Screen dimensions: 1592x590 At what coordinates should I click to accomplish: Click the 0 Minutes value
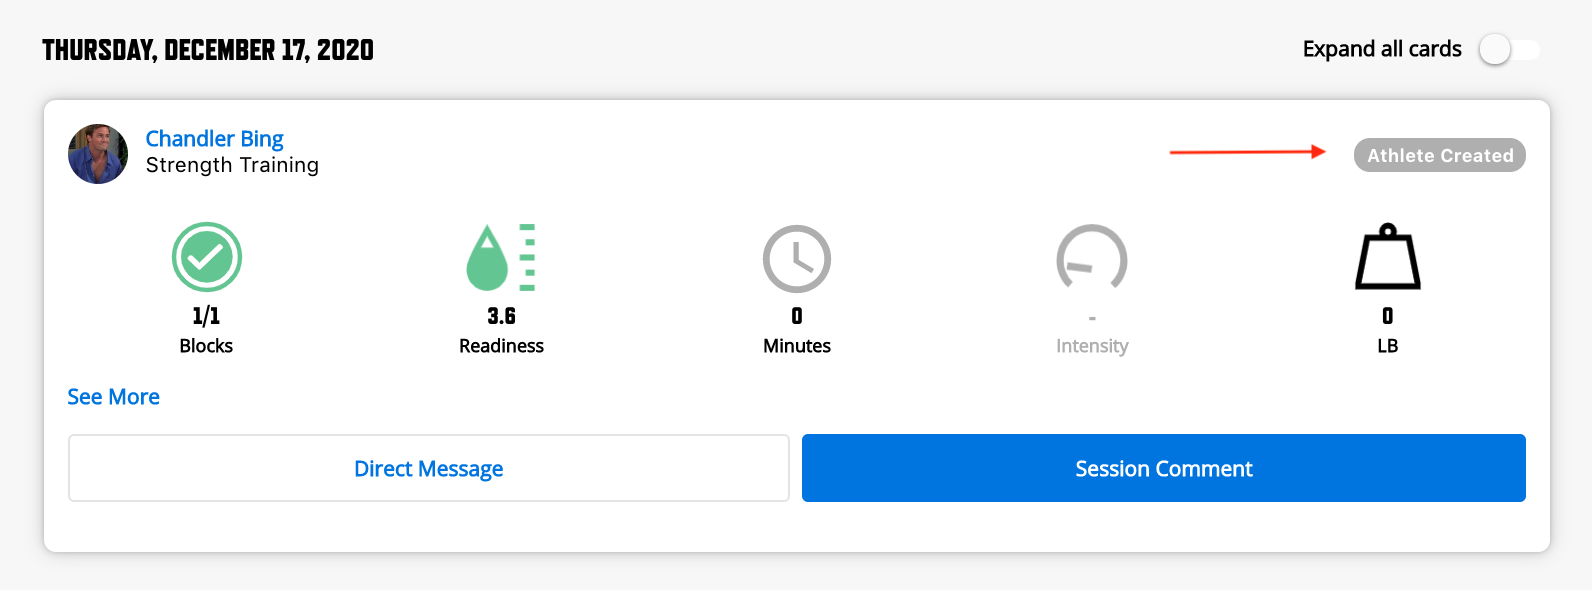(x=797, y=316)
